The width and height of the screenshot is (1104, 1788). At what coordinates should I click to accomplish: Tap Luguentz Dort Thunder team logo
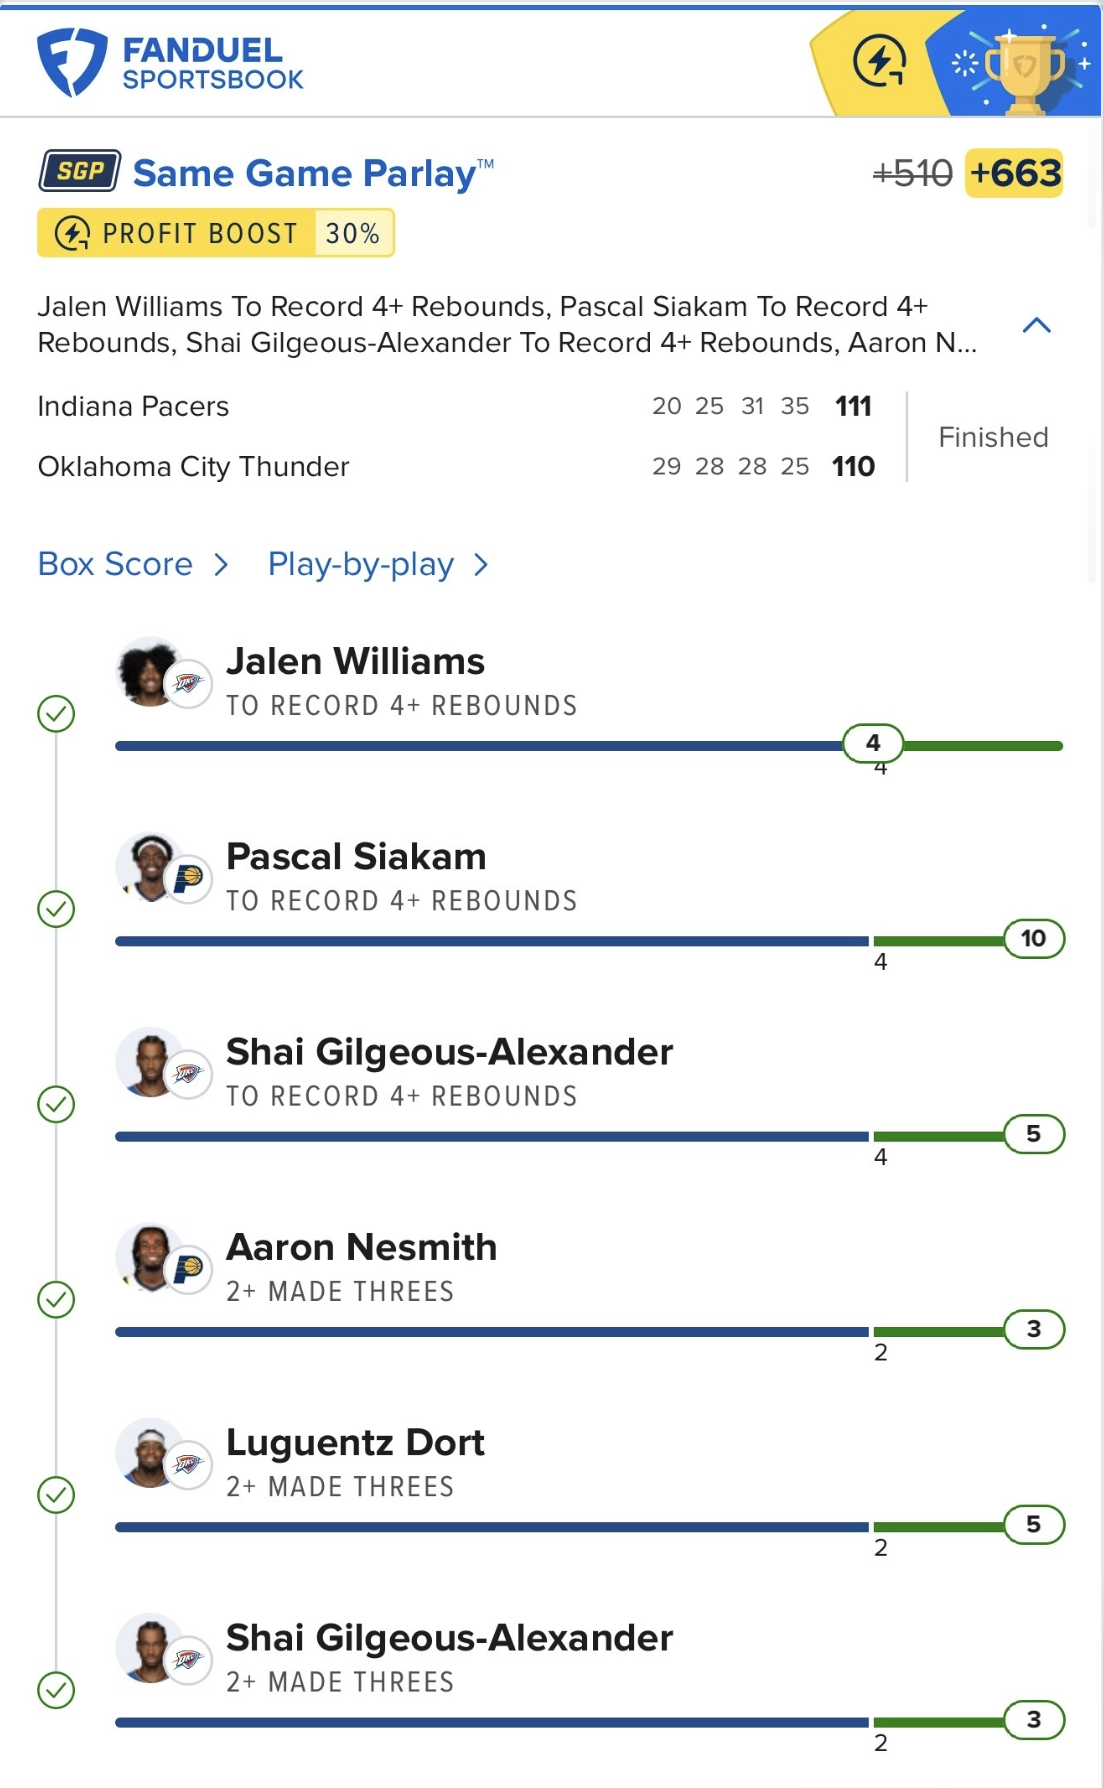188,1465
